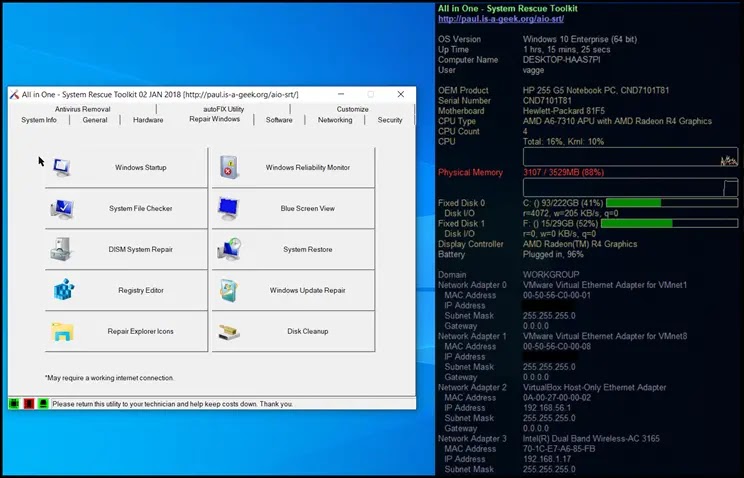Click 'AMD A6-7310 APU' CPU type text
The image size is (744, 478).
[x=554, y=121]
